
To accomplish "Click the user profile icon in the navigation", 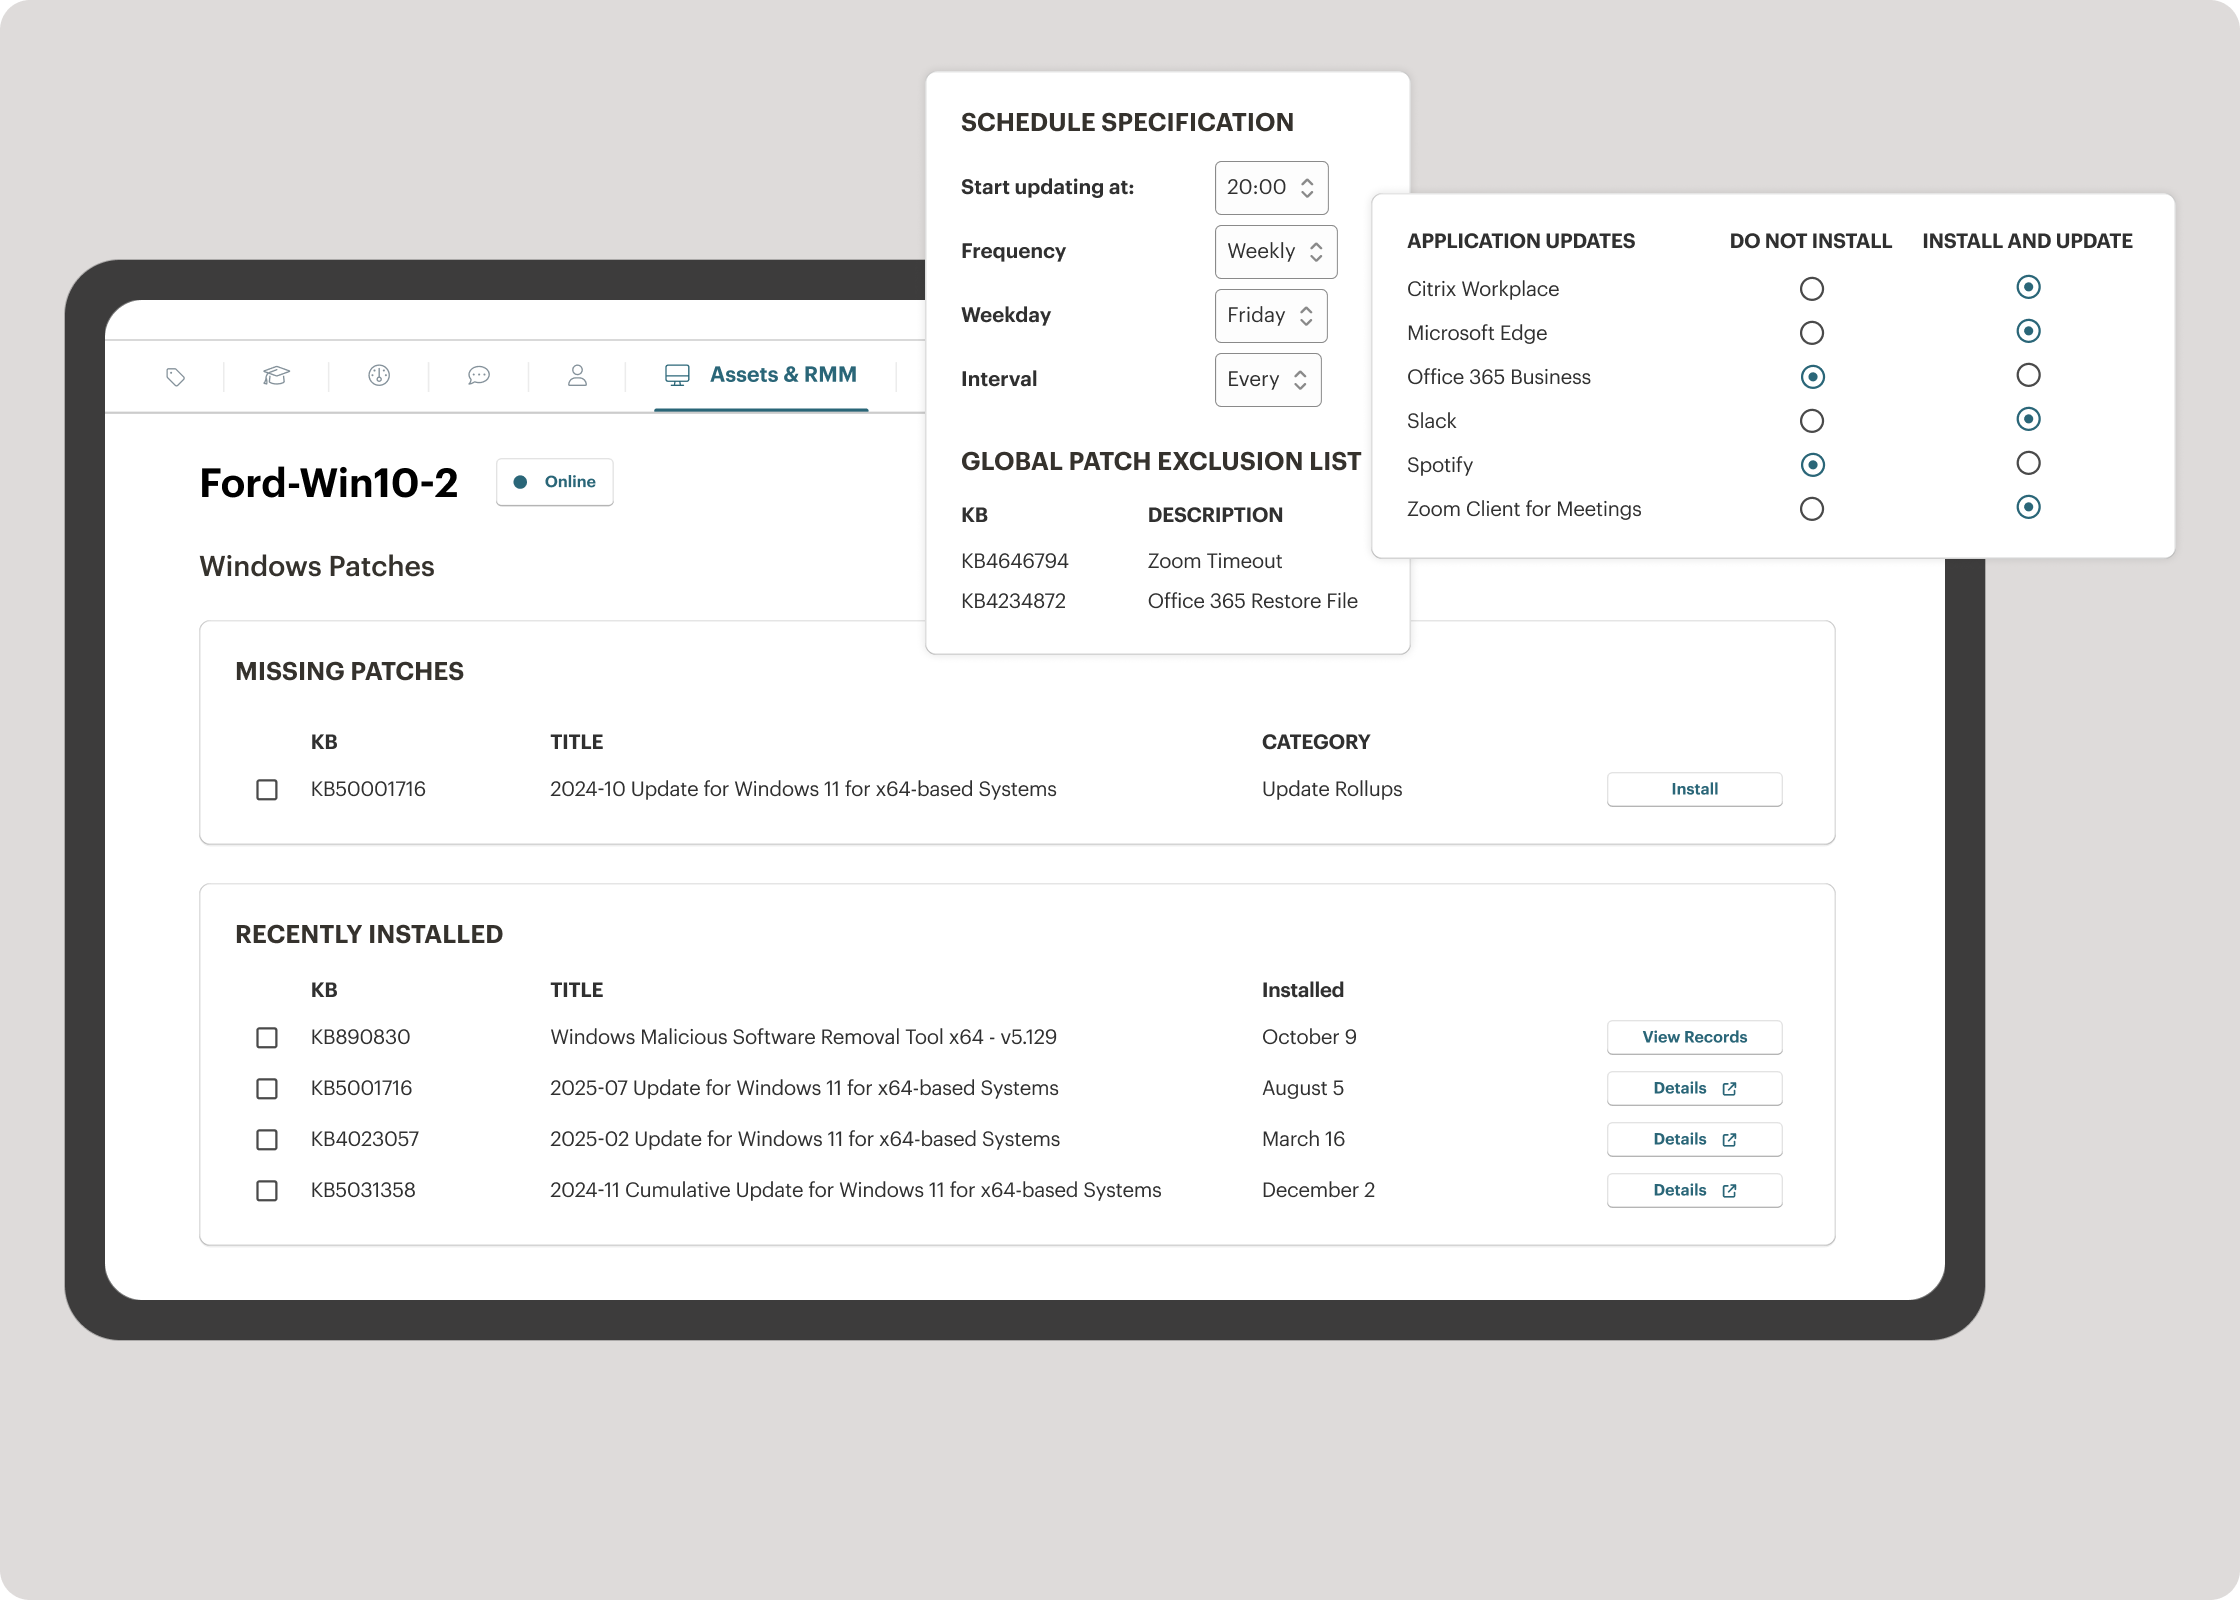I will pos(578,376).
